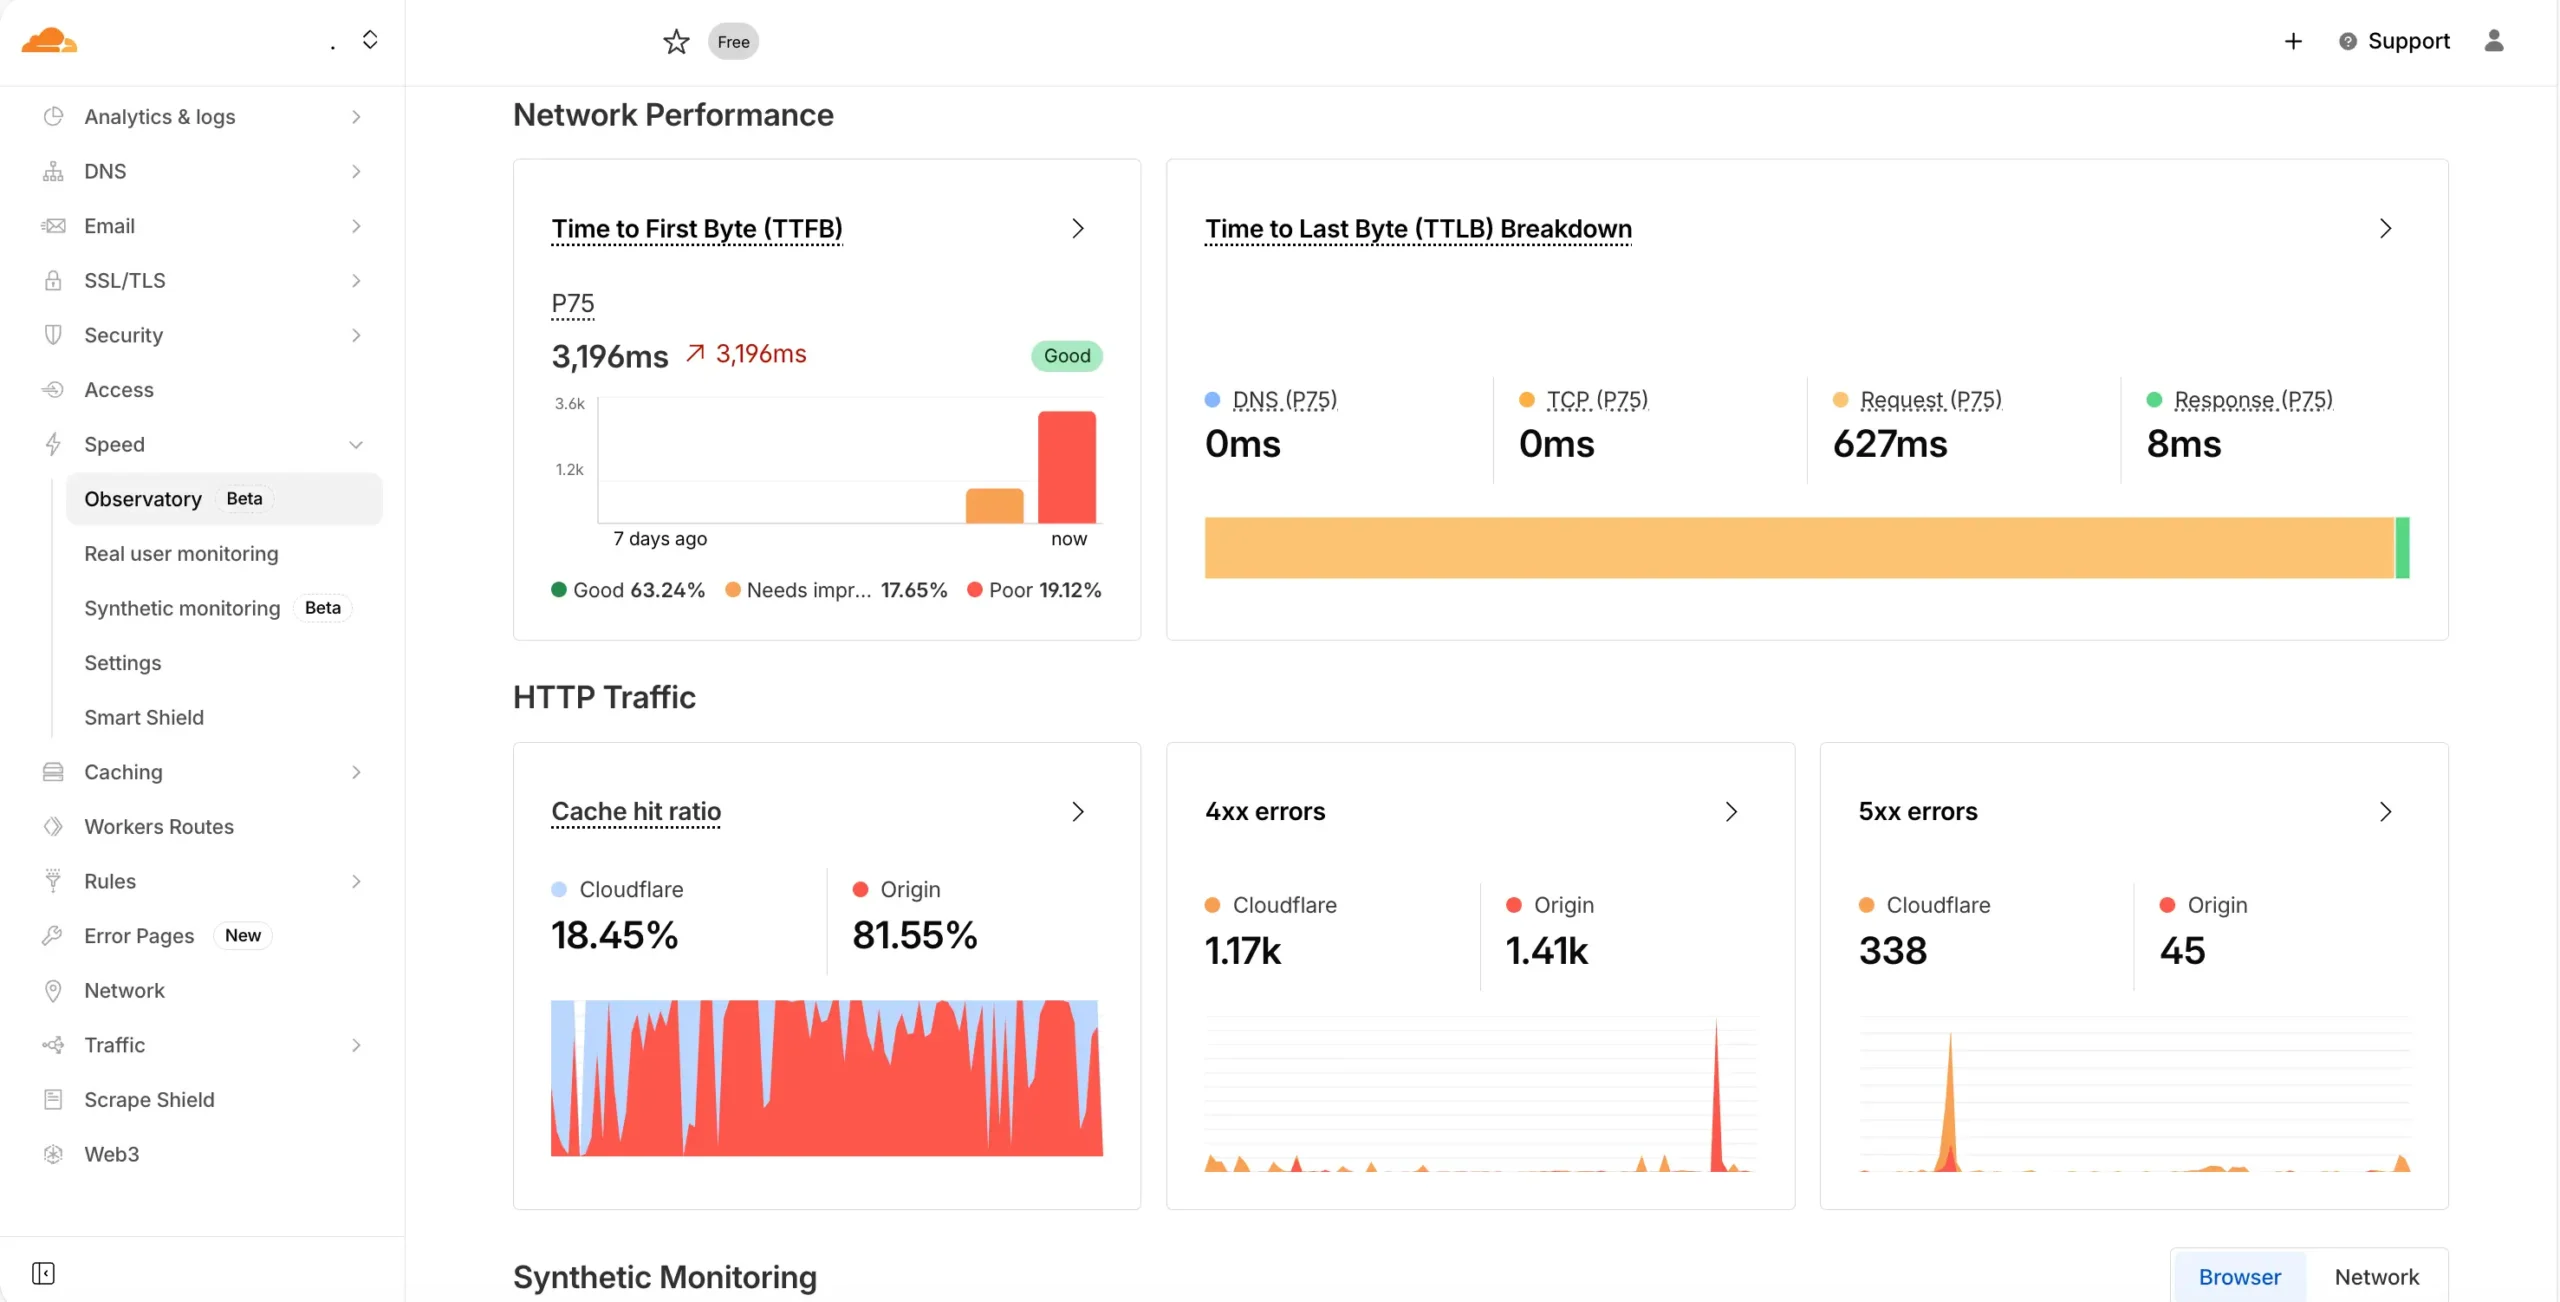This screenshot has width=2560, height=1302.
Task: Switch to Network tab in Synthetic Monitoring
Action: [2376, 1277]
